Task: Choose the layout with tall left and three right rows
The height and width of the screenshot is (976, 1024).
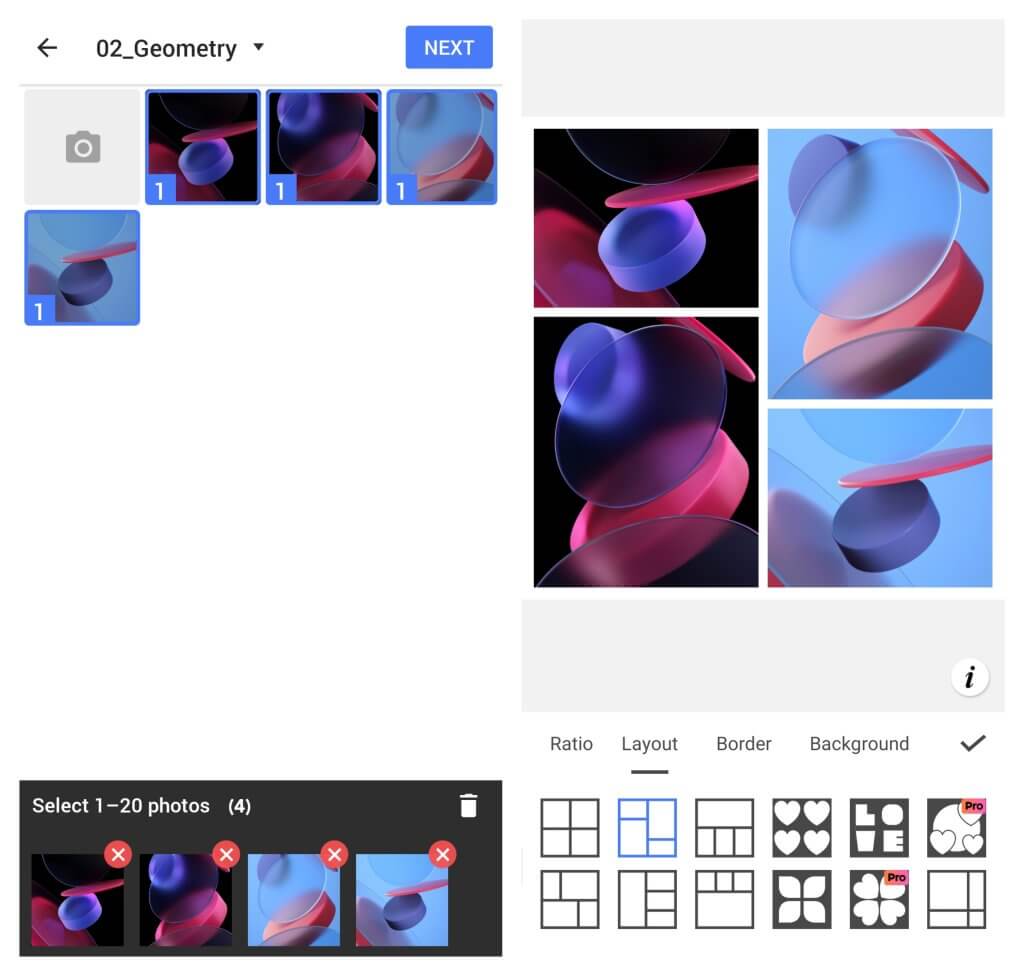Action: pyautogui.click(x=647, y=900)
